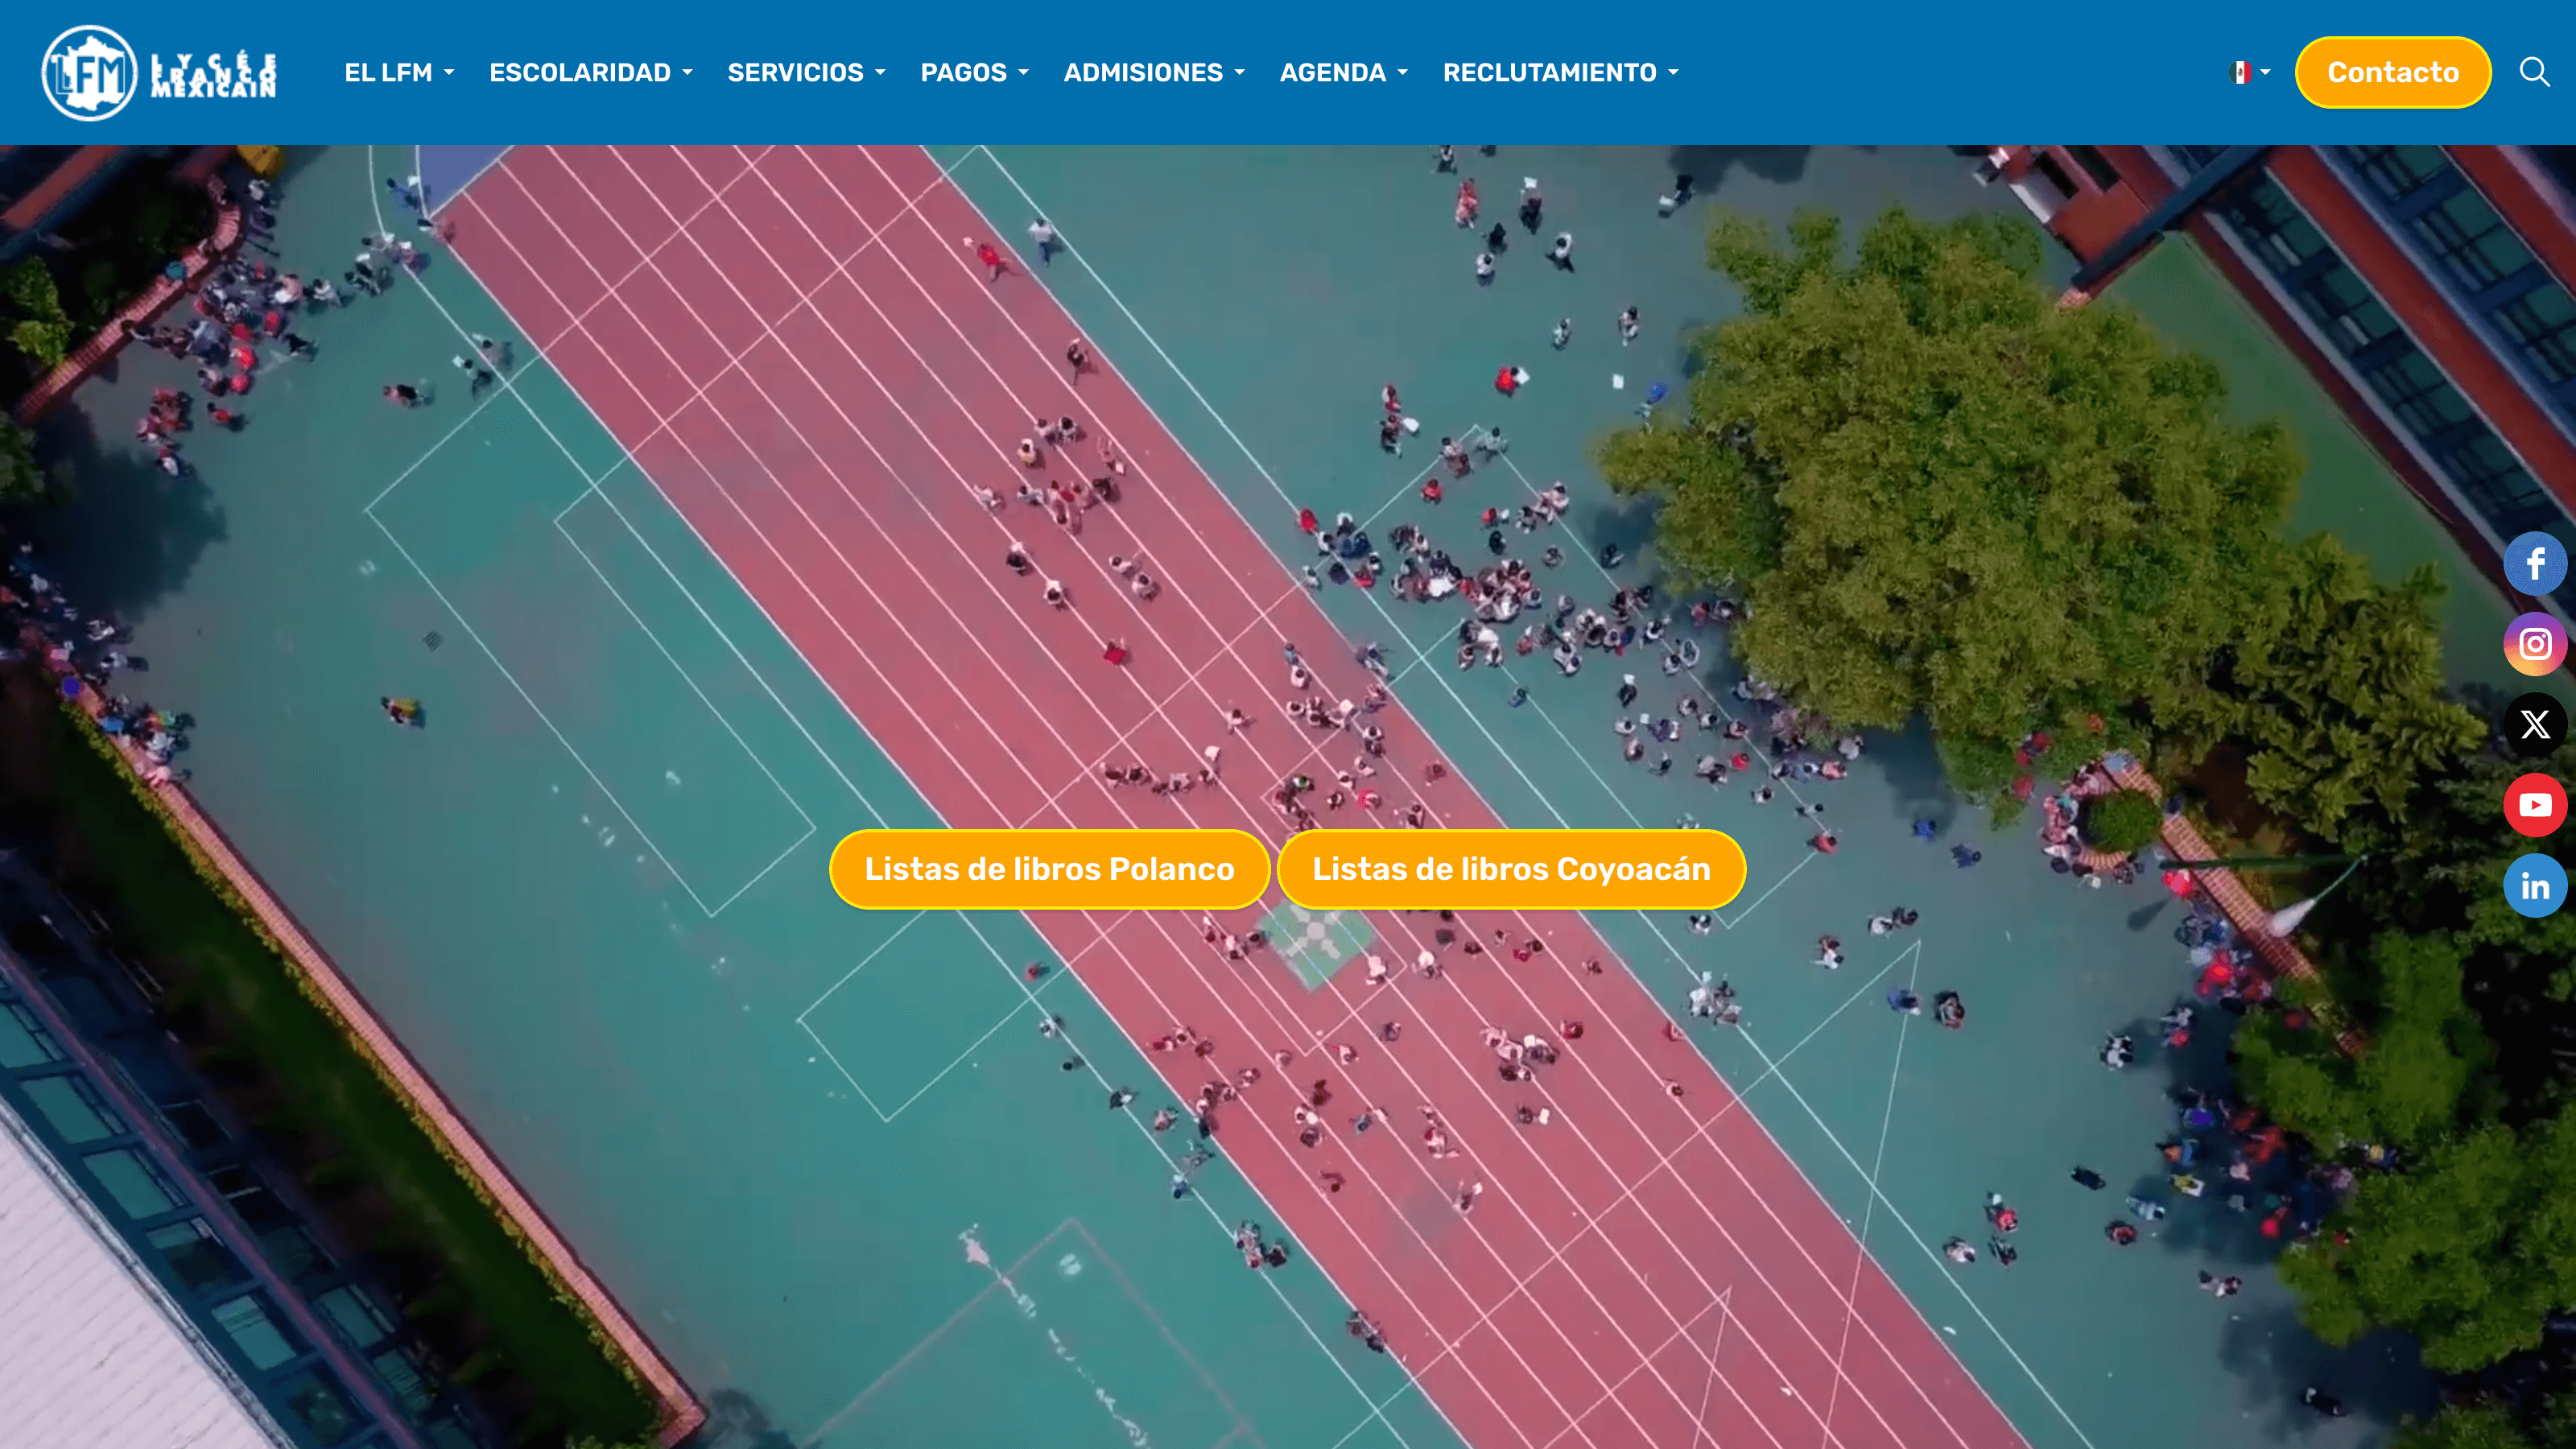Screen dimensions: 2576x1449
Task: Open the YouTube channel icon
Action: click(x=2534, y=805)
